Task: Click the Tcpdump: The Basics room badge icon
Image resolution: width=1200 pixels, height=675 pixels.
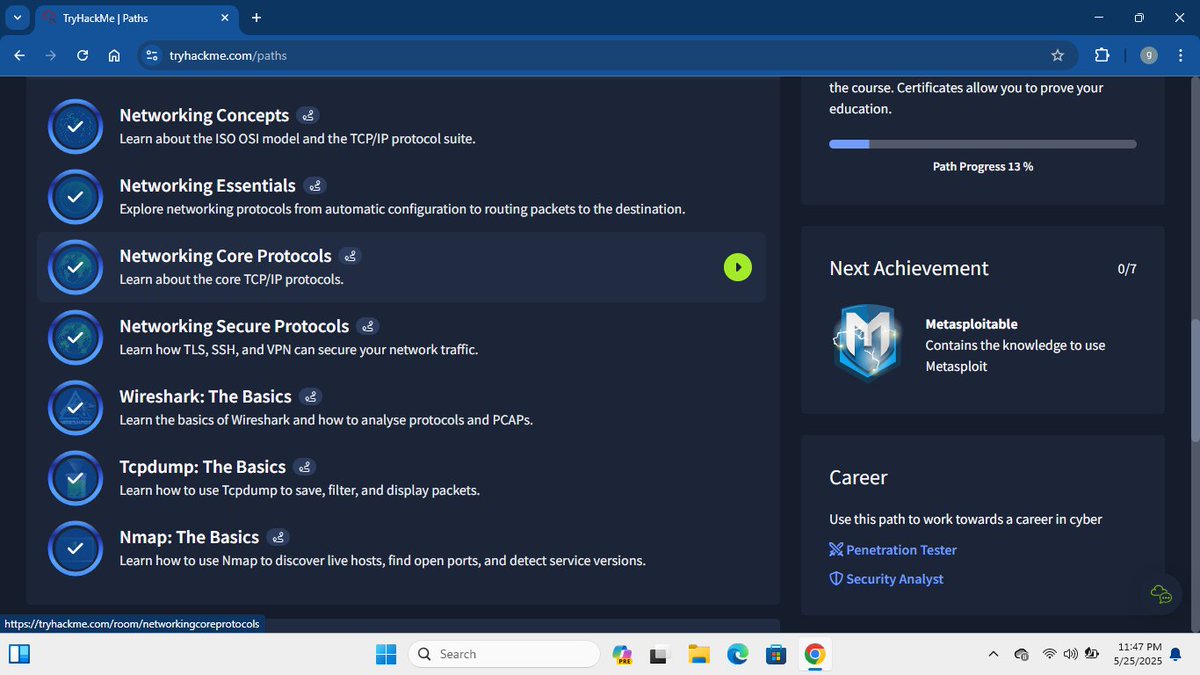Action: [x=76, y=478]
